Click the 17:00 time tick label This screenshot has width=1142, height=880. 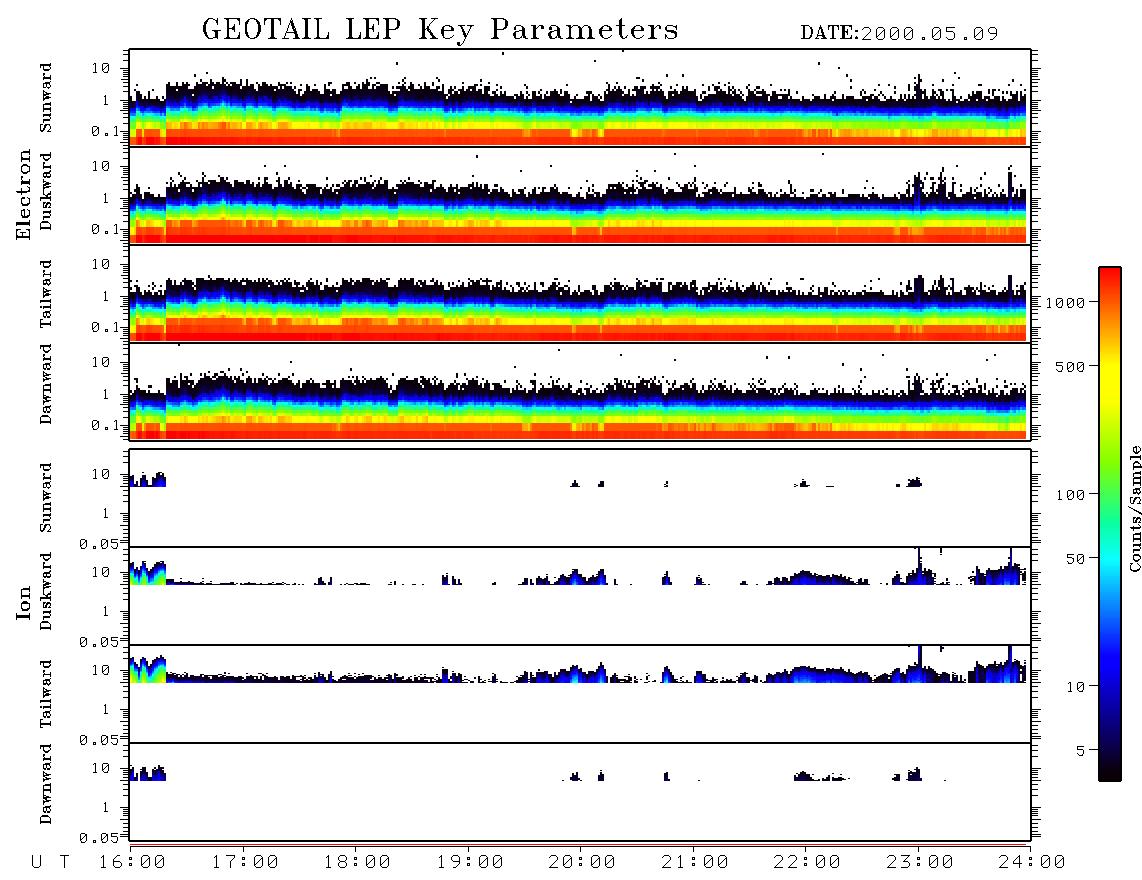245,863
